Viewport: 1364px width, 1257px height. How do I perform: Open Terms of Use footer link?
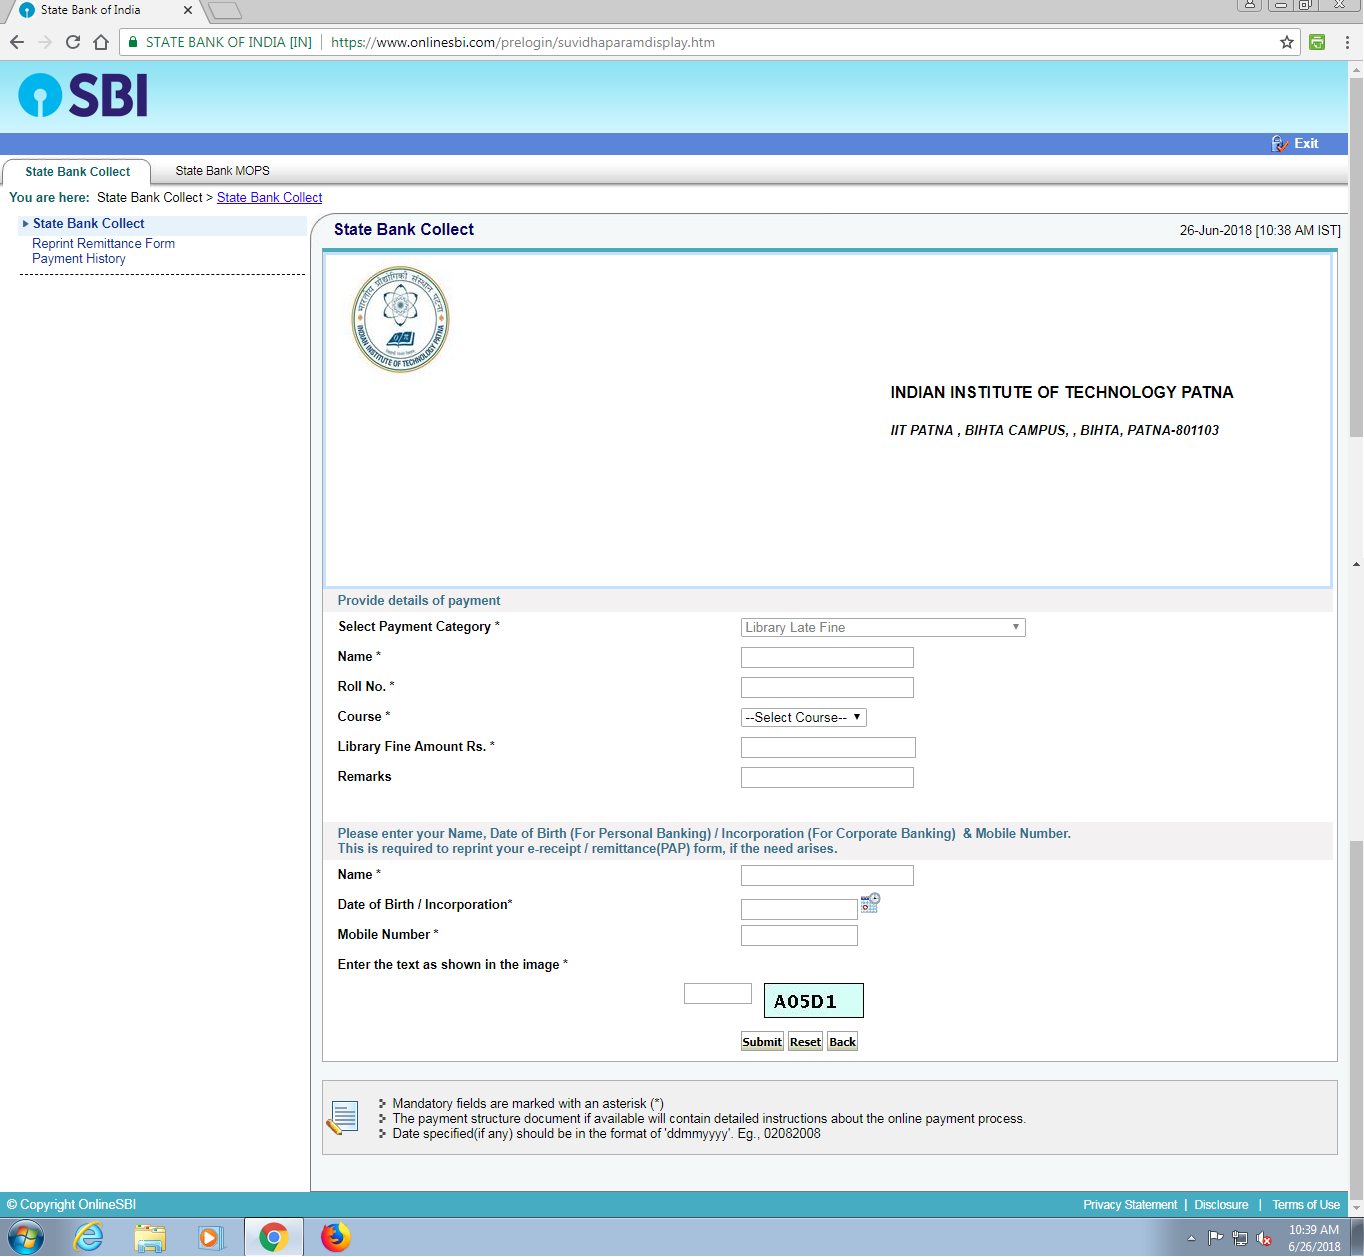coord(1306,1205)
